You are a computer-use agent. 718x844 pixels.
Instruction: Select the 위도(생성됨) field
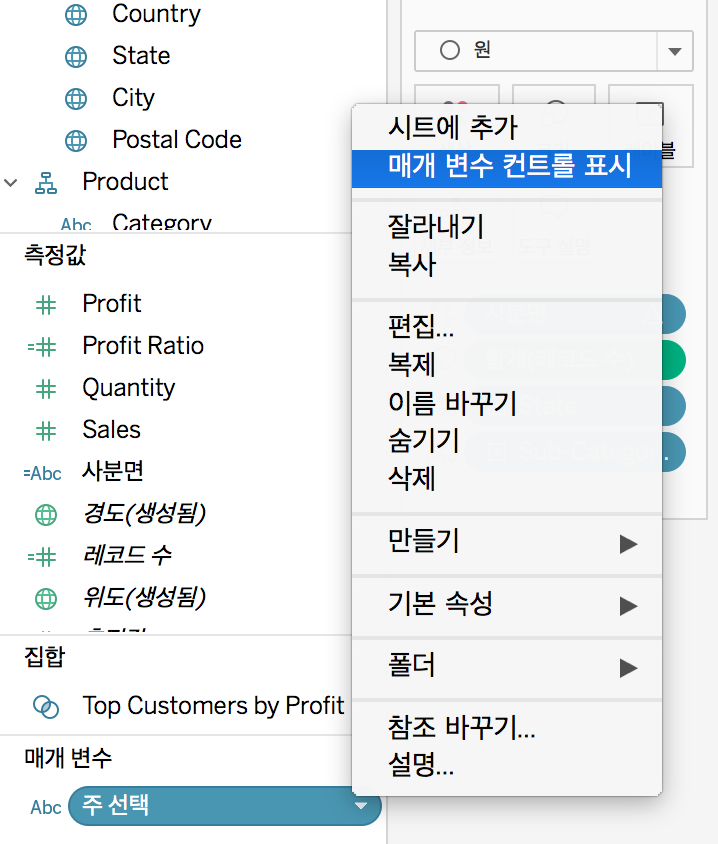tap(144, 598)
